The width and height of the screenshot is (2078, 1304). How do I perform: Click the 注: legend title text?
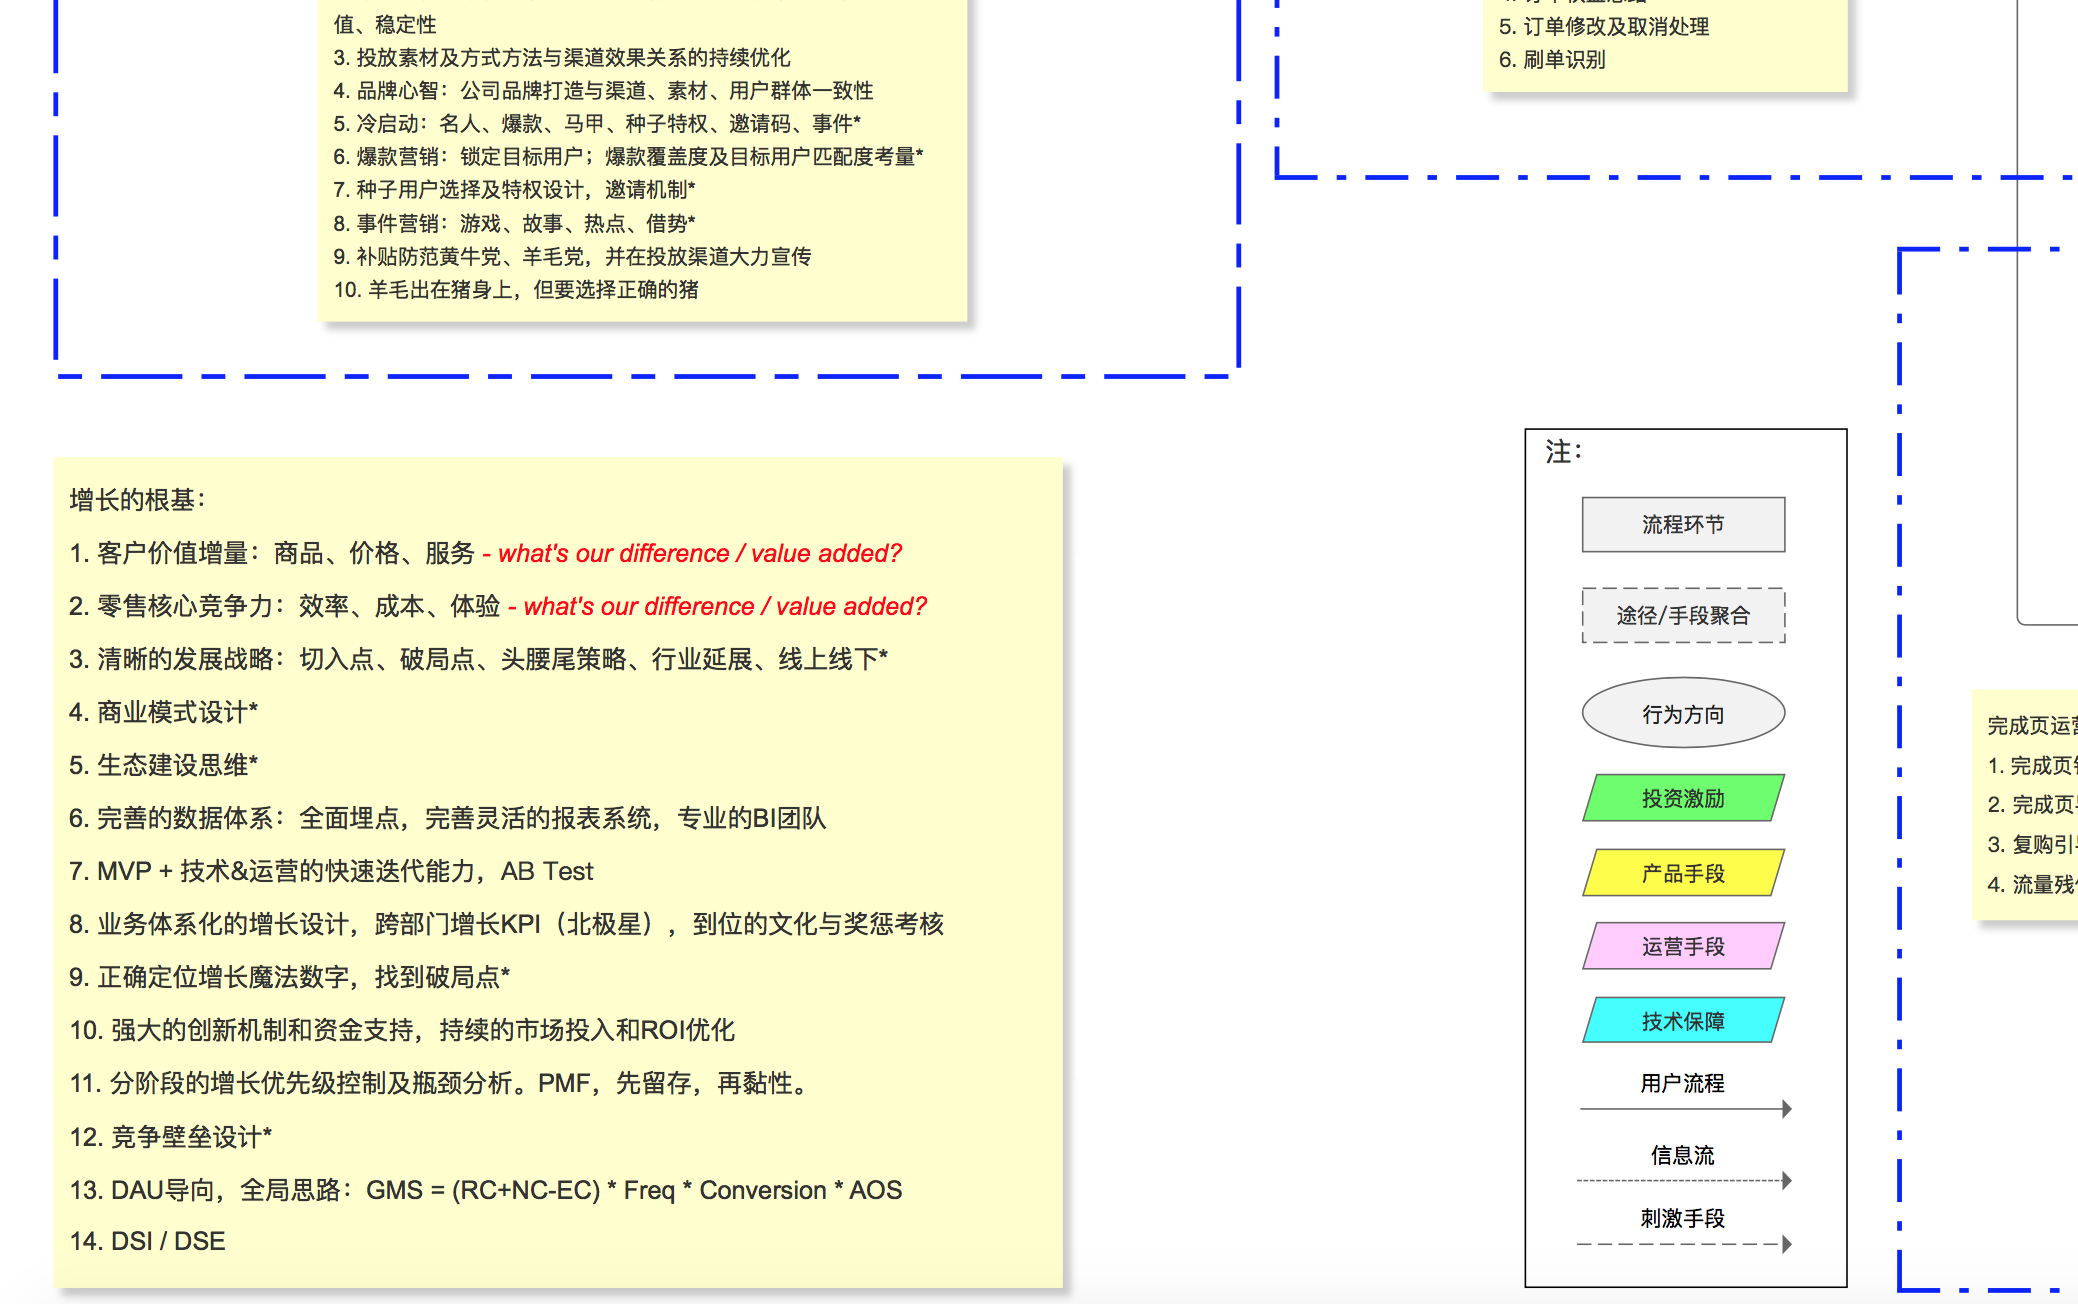tap(1563, 452)
